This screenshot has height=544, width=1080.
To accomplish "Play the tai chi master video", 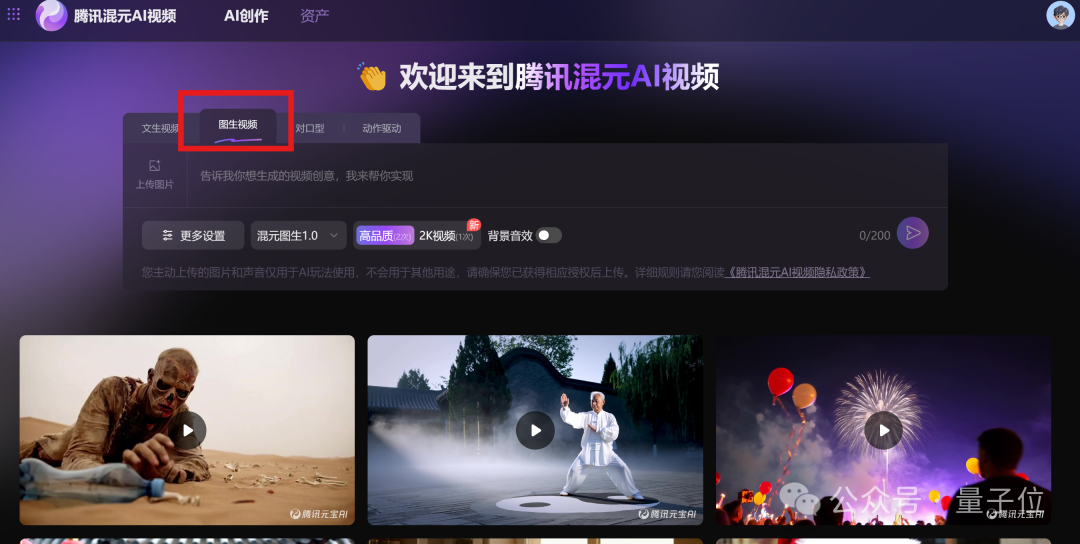I will pyautogui.click(x=535, y=430).
